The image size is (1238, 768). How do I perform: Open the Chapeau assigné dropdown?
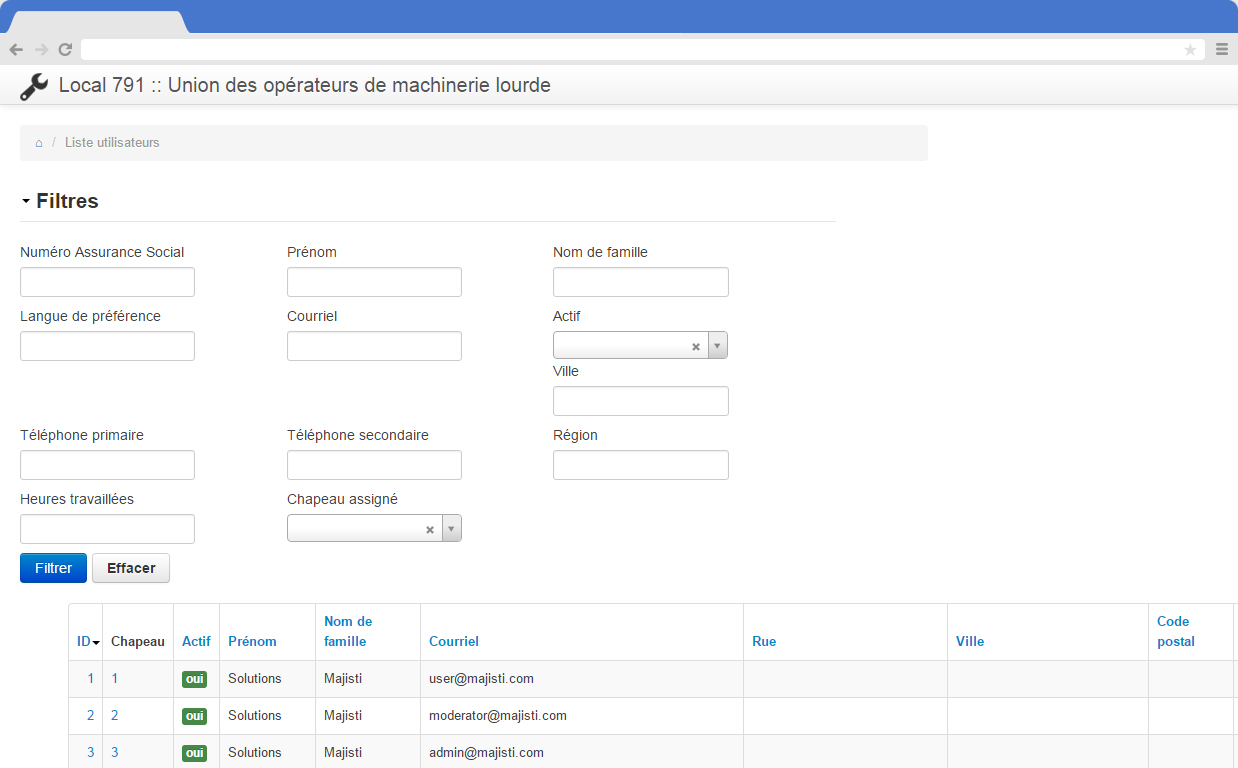click(451, 530)
